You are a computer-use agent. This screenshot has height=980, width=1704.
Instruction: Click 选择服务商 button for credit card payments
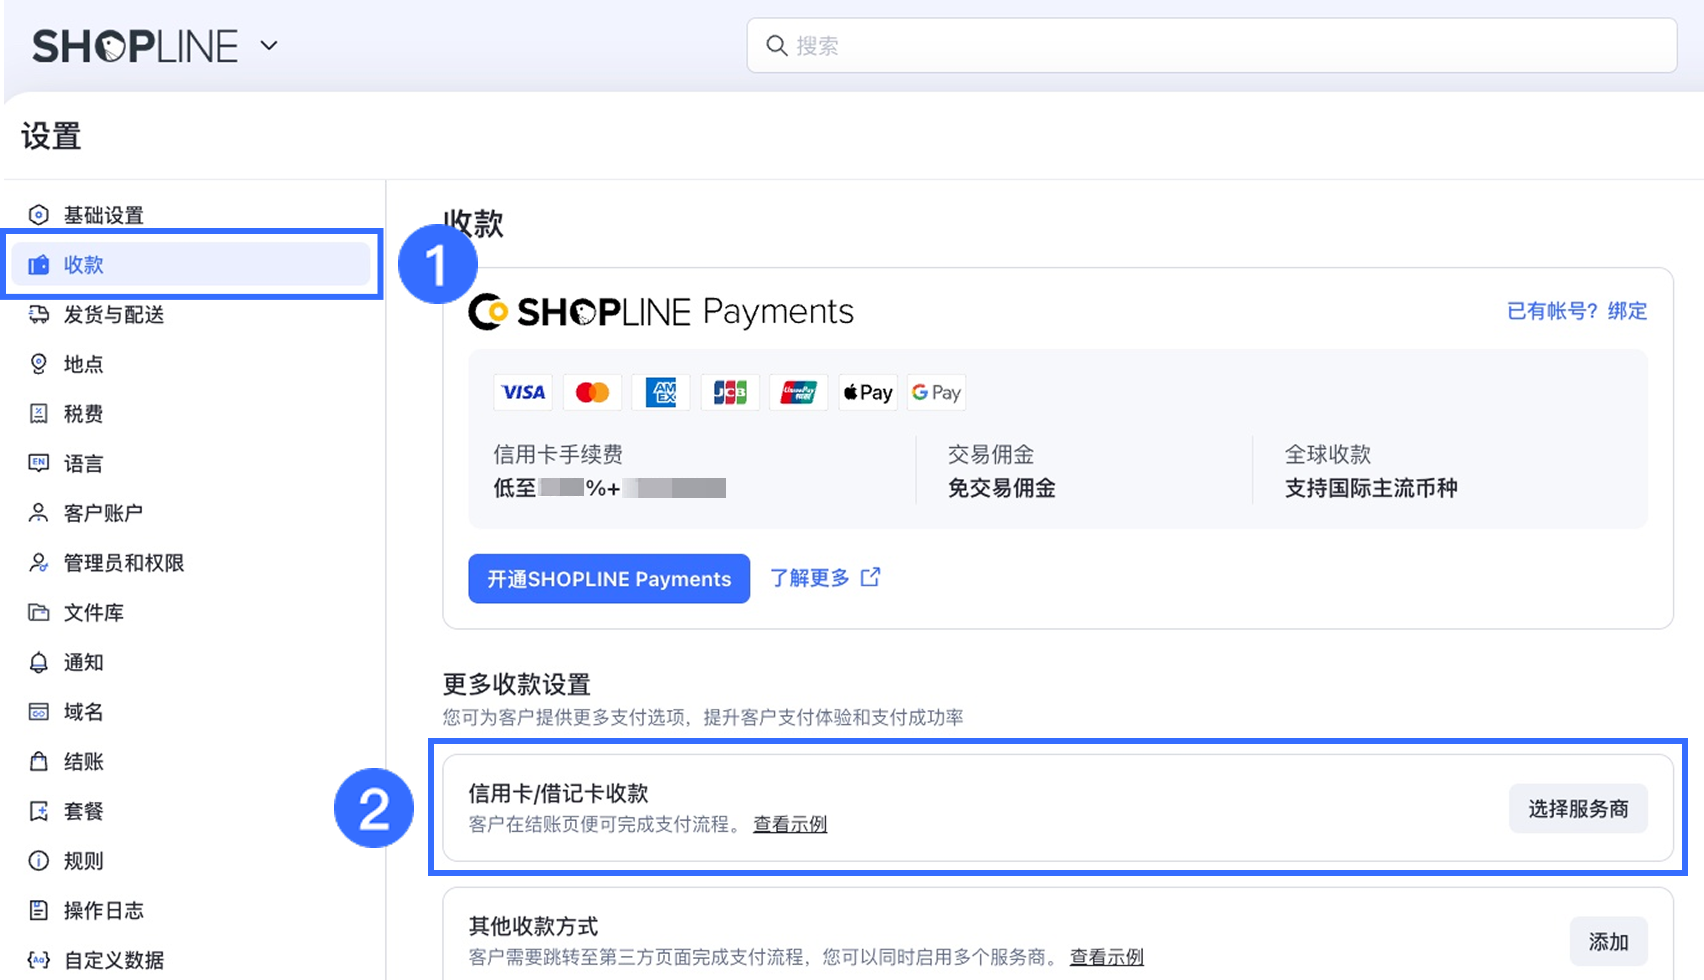point(1578,808)
